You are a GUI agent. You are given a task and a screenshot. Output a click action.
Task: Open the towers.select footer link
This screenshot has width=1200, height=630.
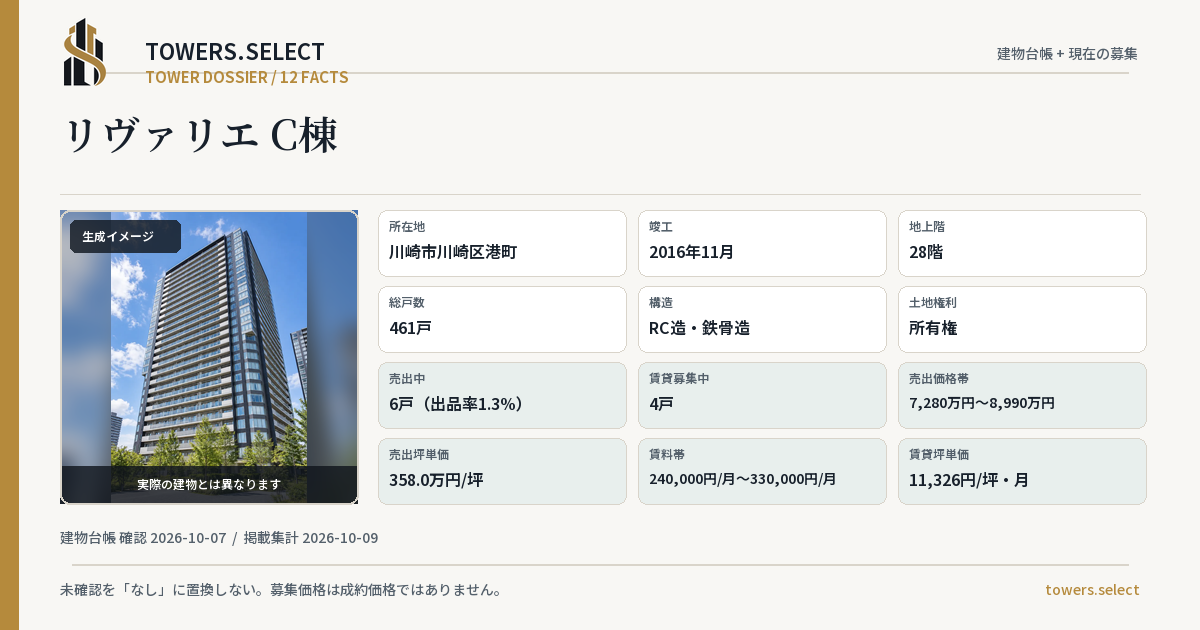coord(1092,590)
